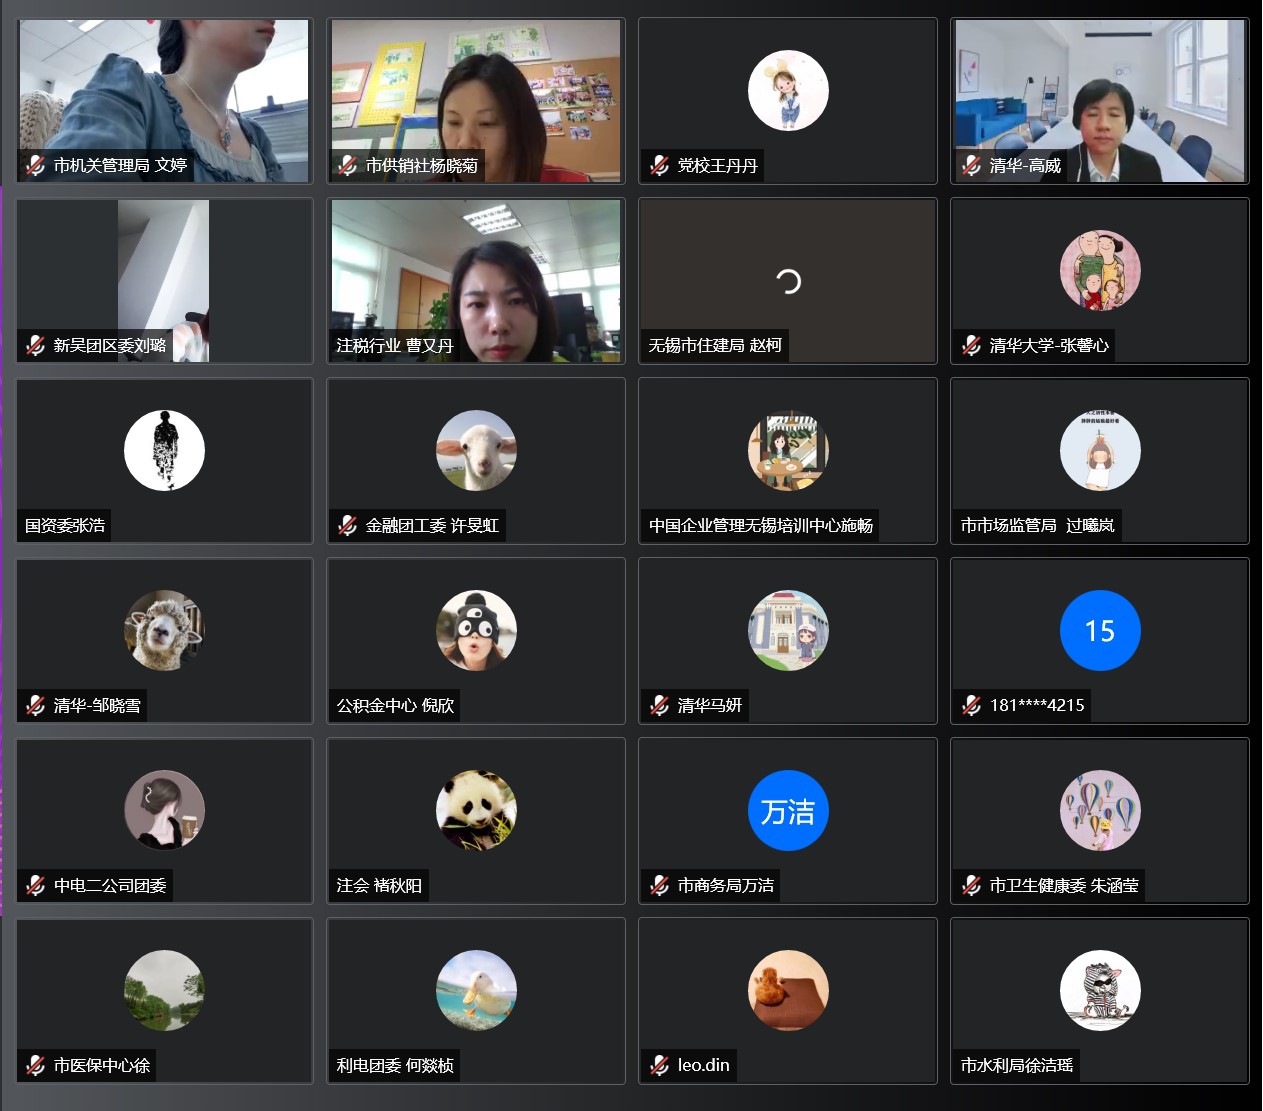Click muted mic icon beside 市机关管理局 文婷
This screenshot has width=1263, height=1111.
point(35,165)
